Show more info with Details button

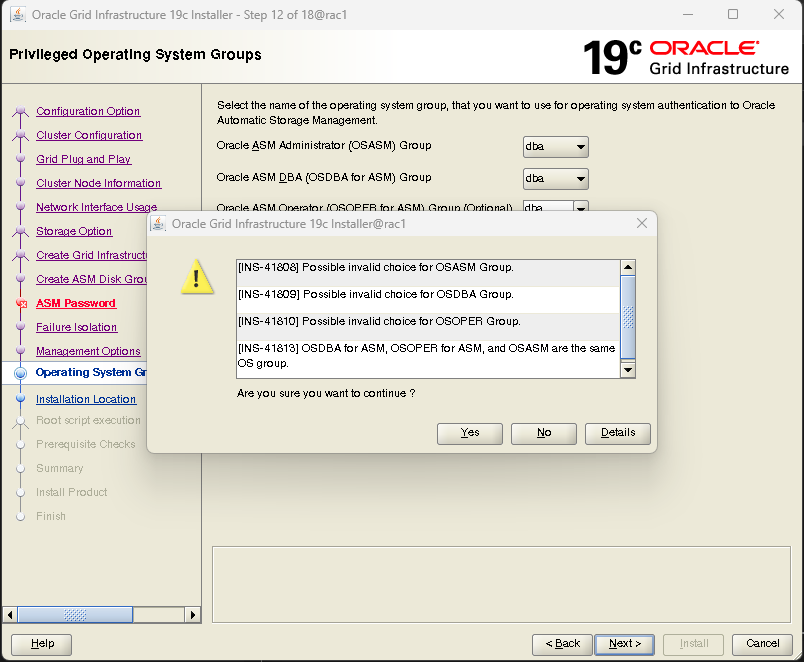click(x=618, y=433)
